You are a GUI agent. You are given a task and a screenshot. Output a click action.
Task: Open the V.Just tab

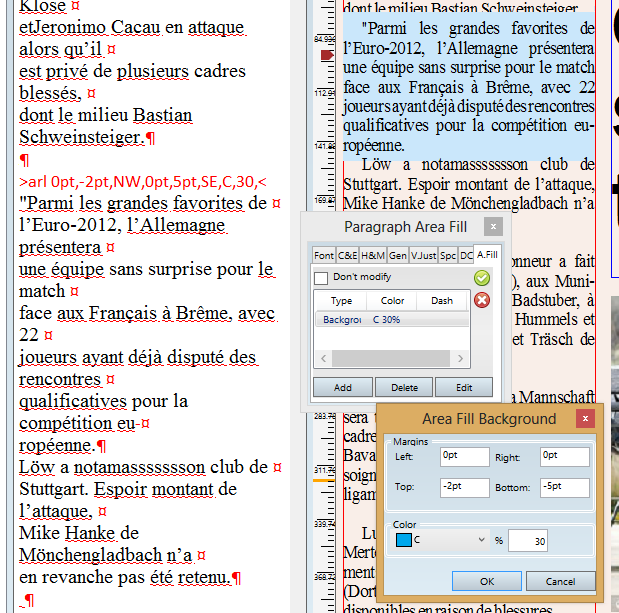coord(423,256)
